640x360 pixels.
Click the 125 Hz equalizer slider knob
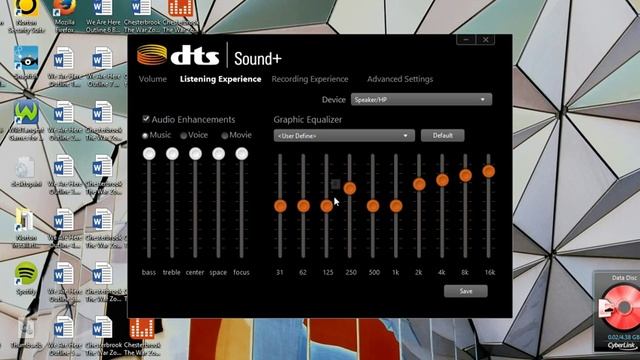(326, 206)
